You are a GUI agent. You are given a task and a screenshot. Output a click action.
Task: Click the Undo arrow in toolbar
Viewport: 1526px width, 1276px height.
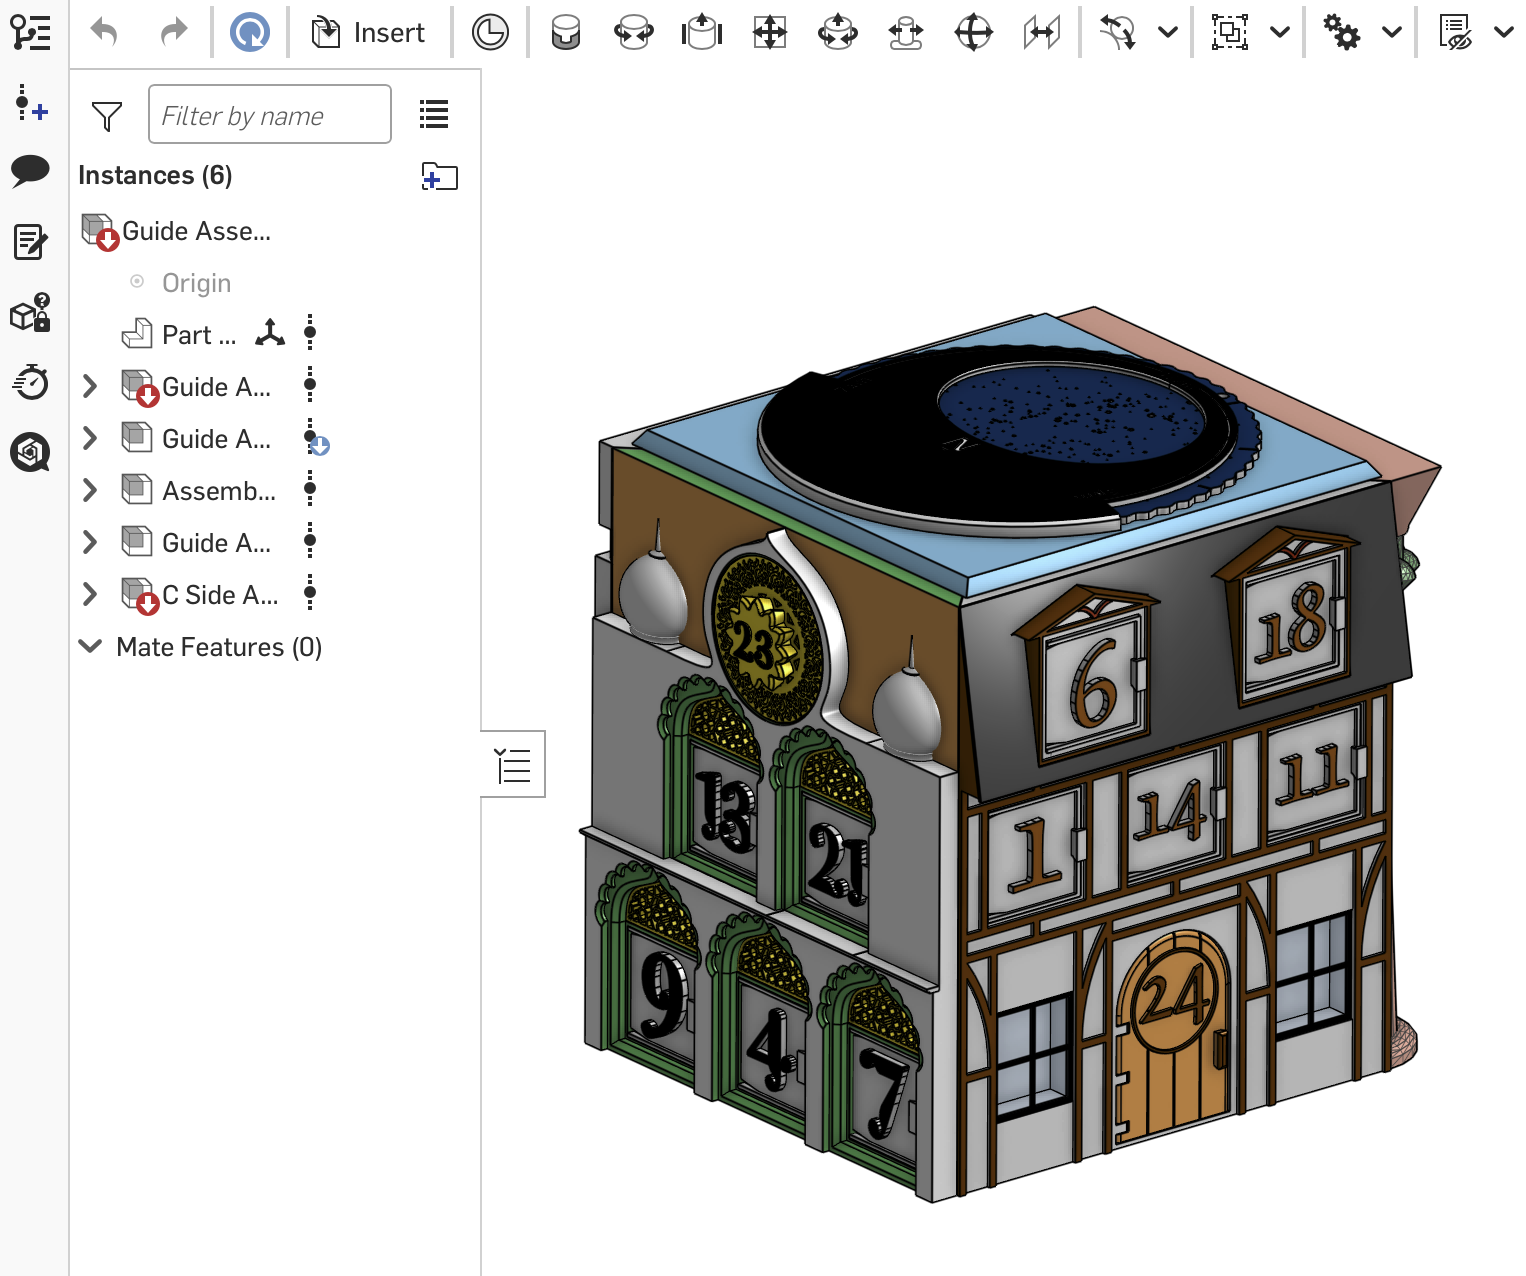104,33
